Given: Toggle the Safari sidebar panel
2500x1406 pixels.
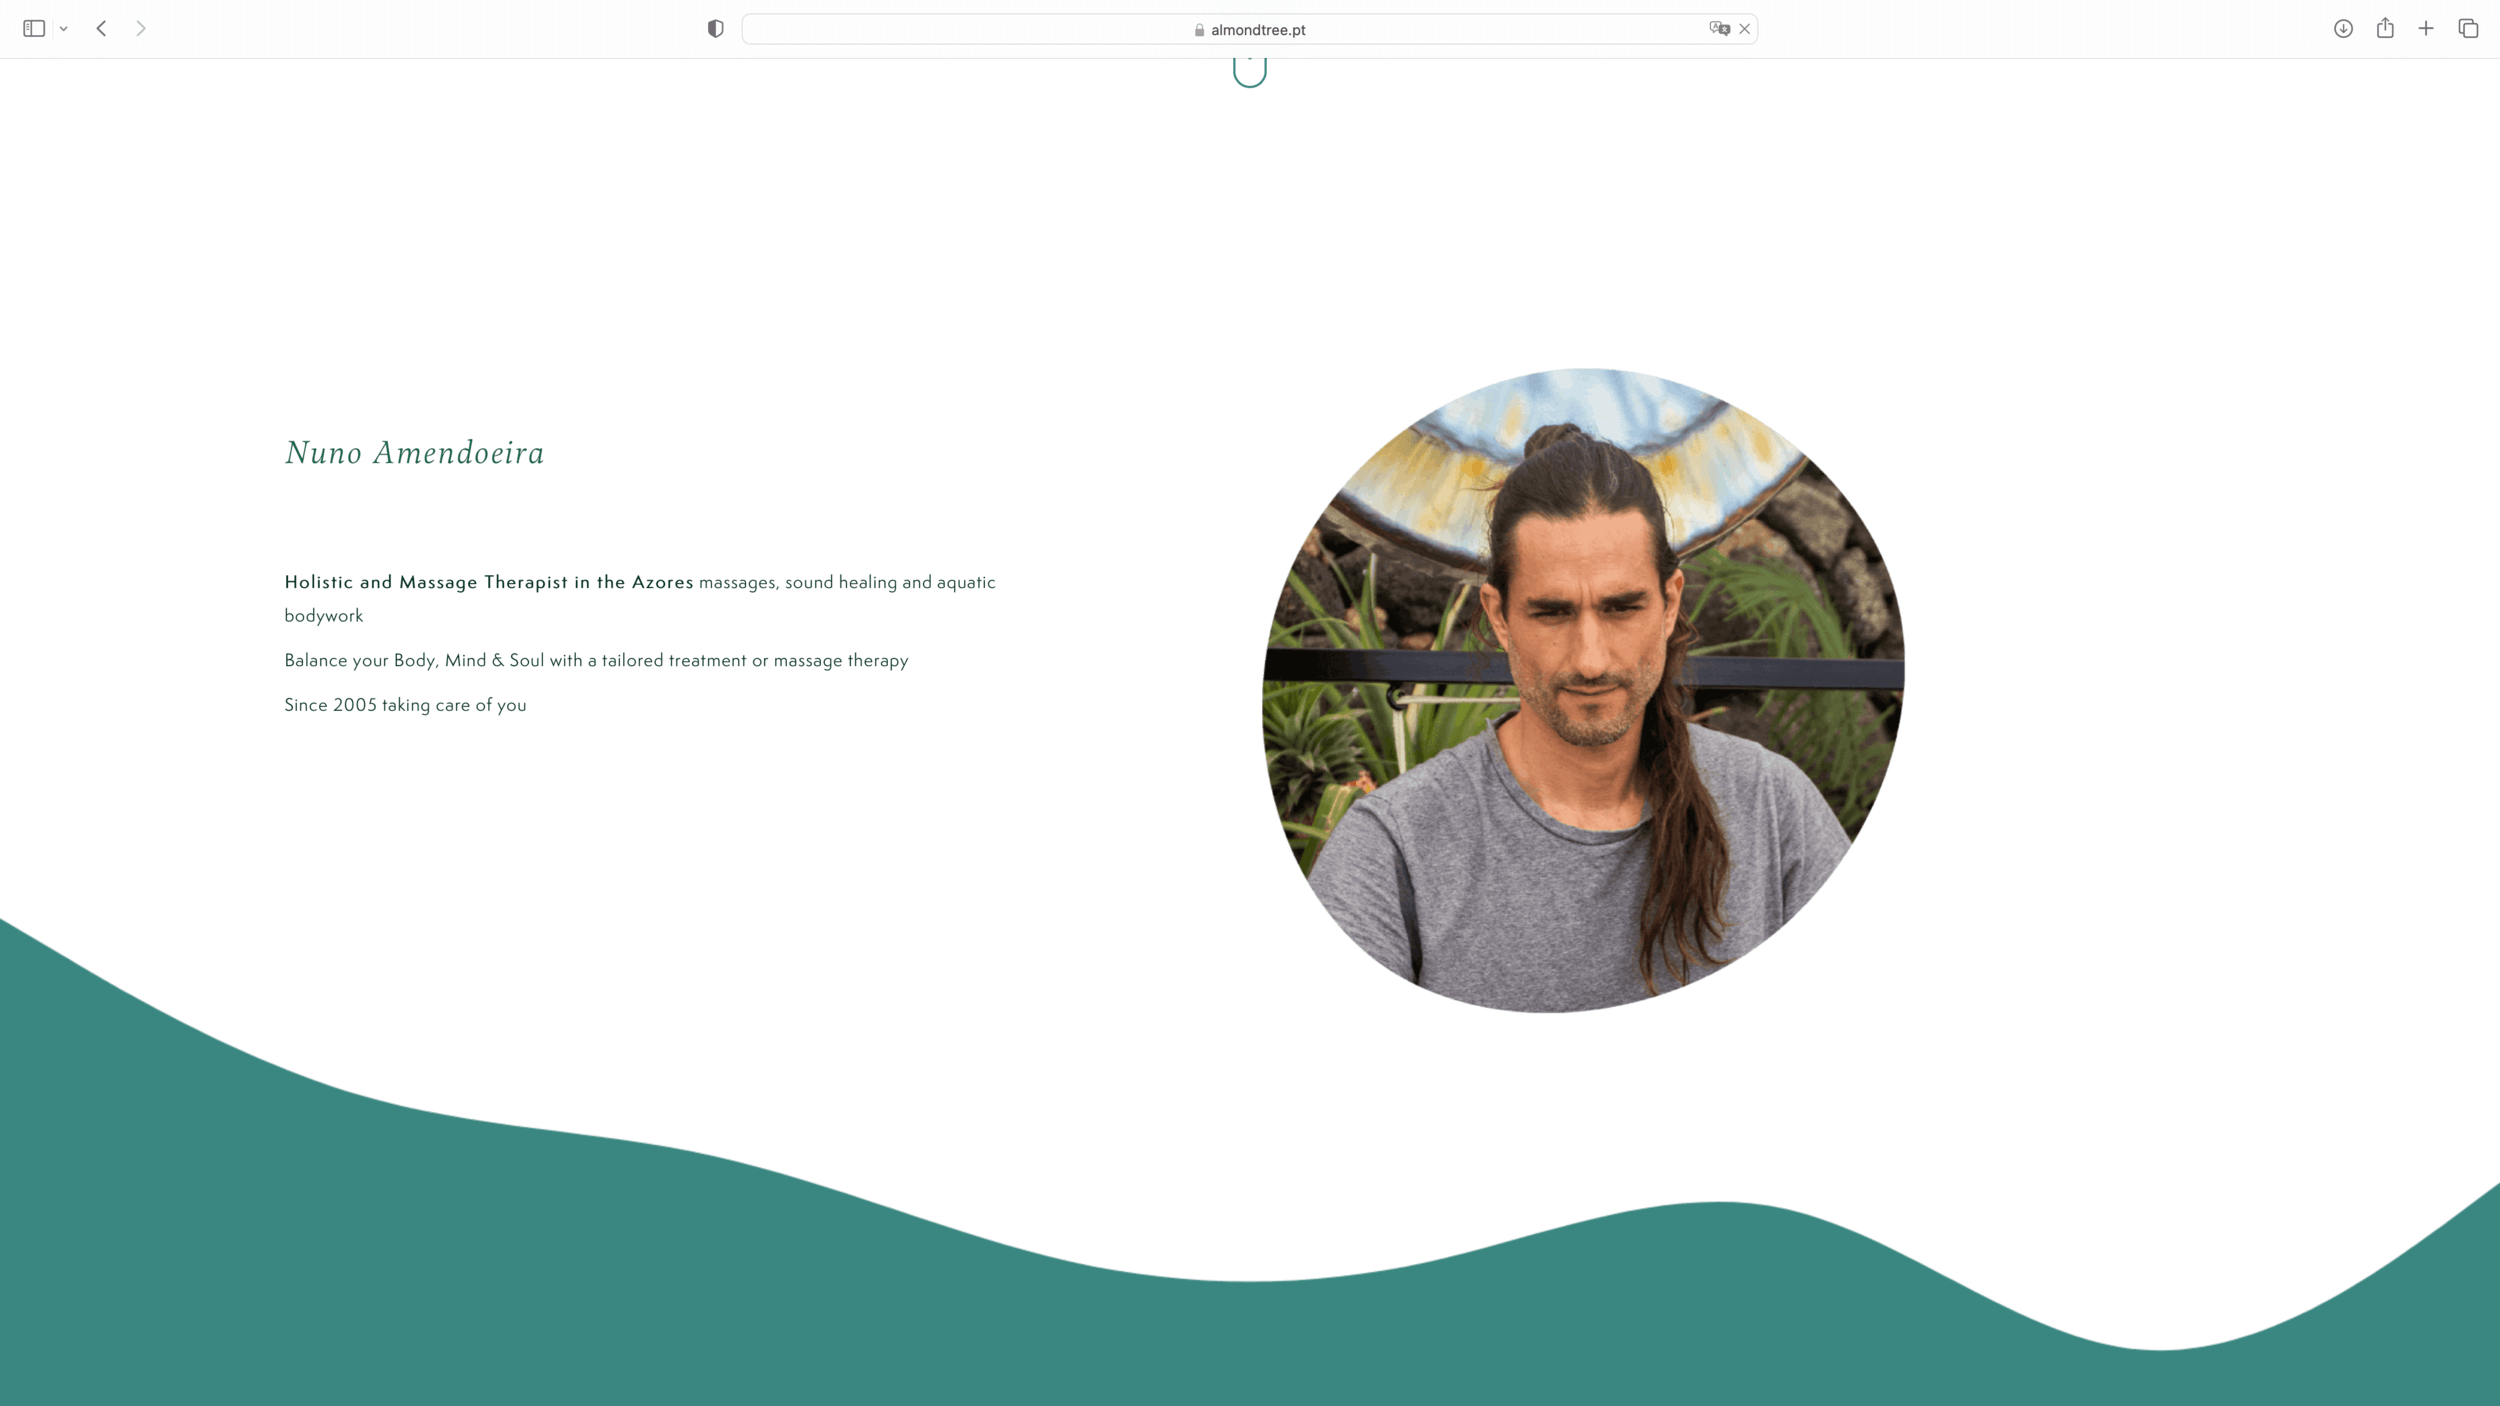Looking at the screenshot, I should (x=34, y=29).
